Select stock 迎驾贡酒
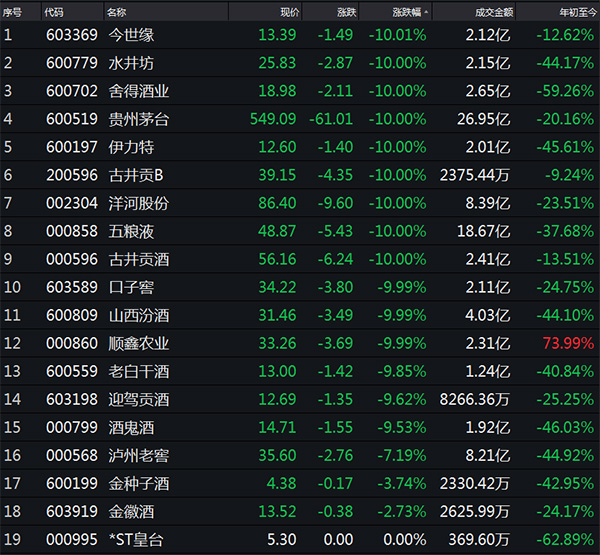The image size is (600, 555). [139, 399]
